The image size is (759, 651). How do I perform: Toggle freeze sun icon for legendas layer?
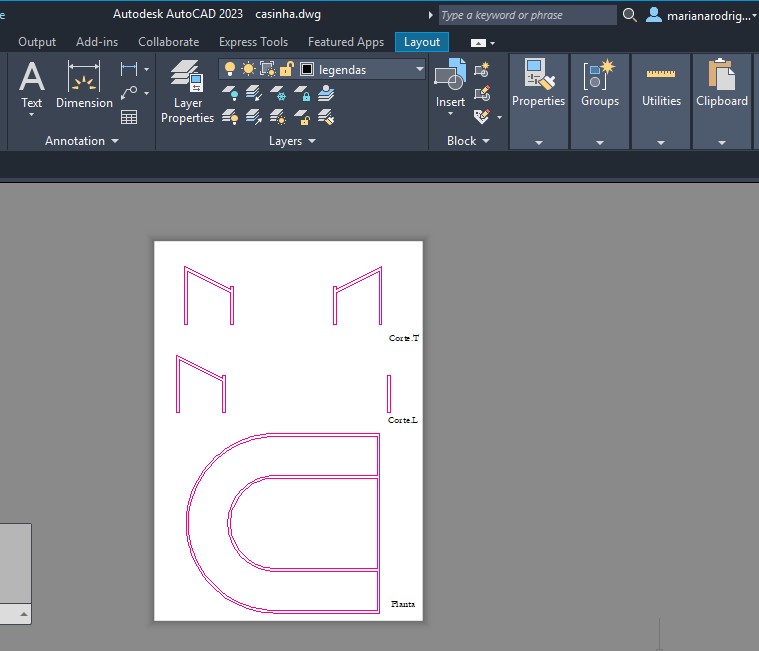click(248, 69)
